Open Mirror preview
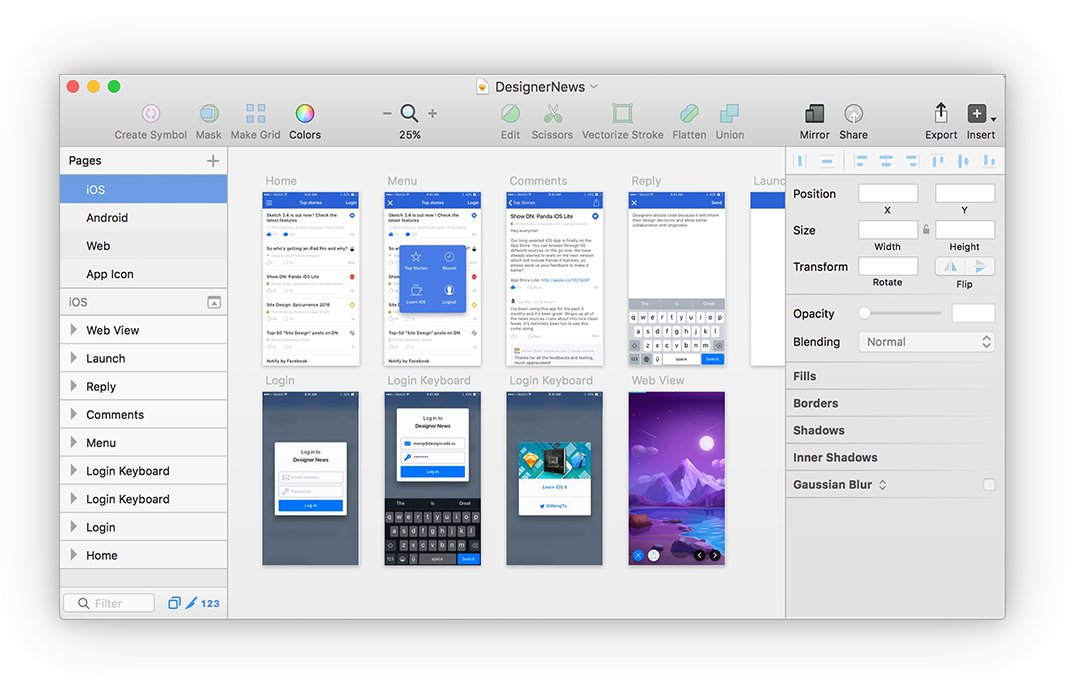 (815, 113)
